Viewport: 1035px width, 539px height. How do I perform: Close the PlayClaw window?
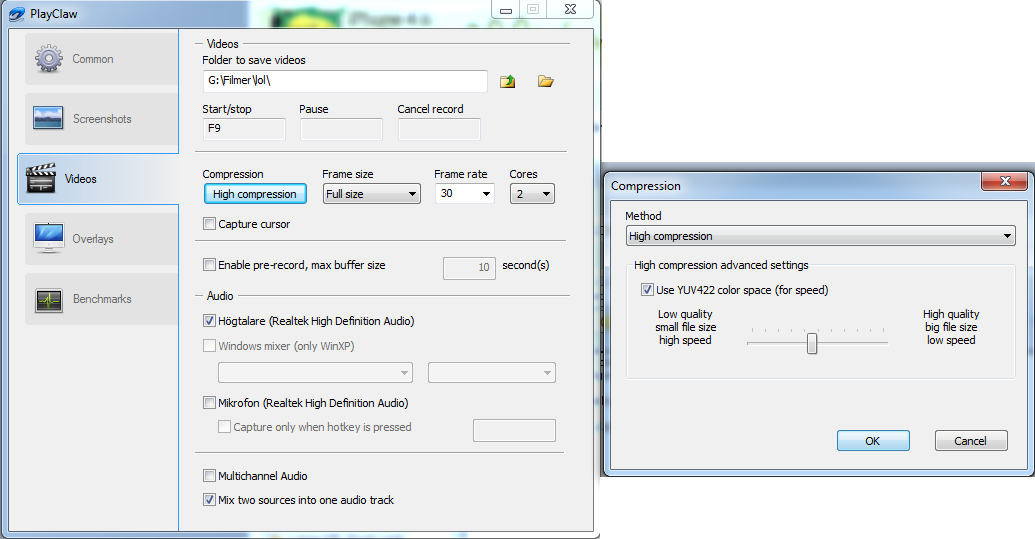tap(571, 9)
